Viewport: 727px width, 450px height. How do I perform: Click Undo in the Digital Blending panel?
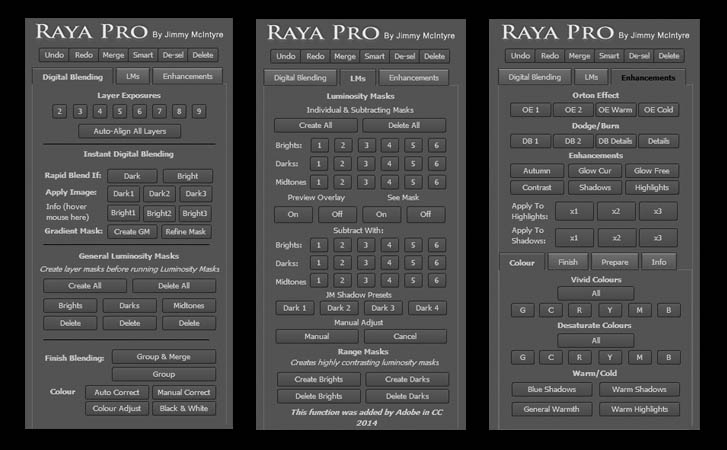(54, 55)
